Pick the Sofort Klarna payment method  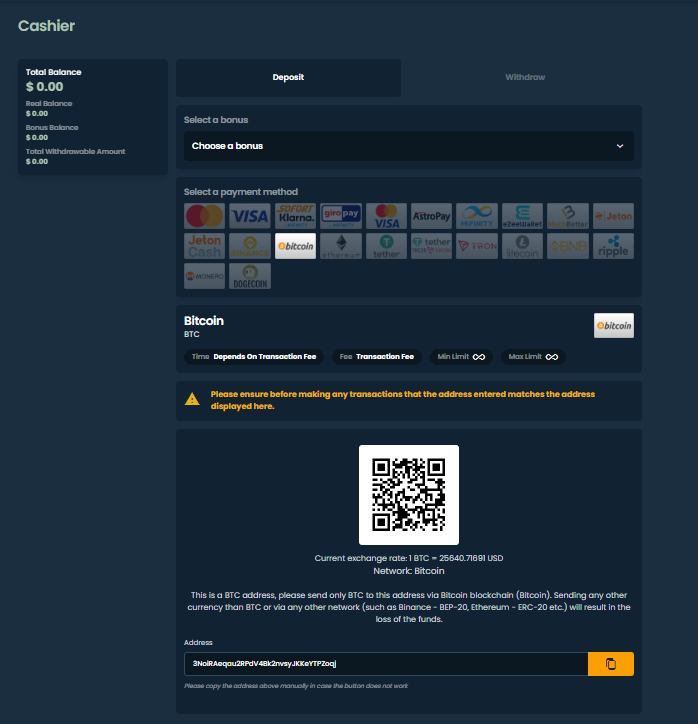pyautogui.click(x=295, y=216)
